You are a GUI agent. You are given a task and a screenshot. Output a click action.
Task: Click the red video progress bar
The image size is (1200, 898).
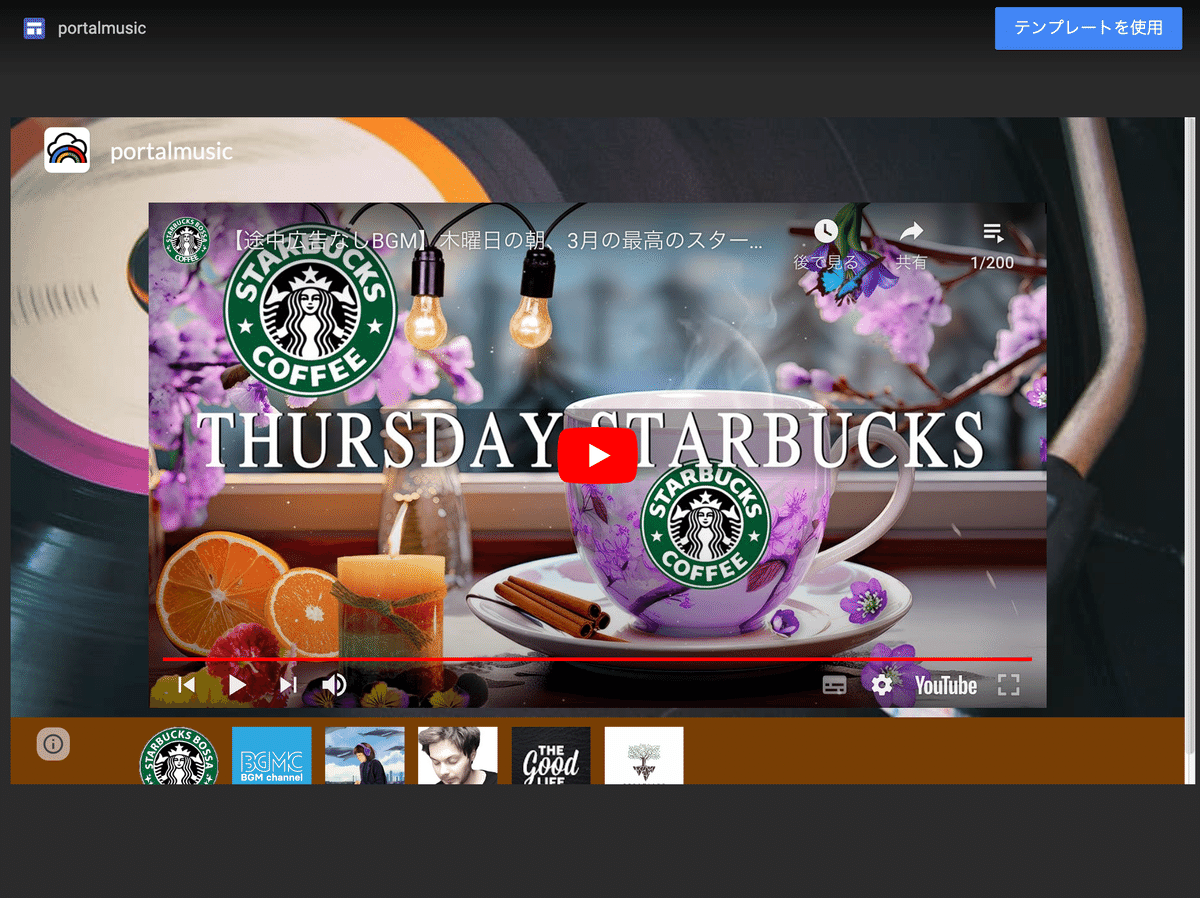click(597, 659)
